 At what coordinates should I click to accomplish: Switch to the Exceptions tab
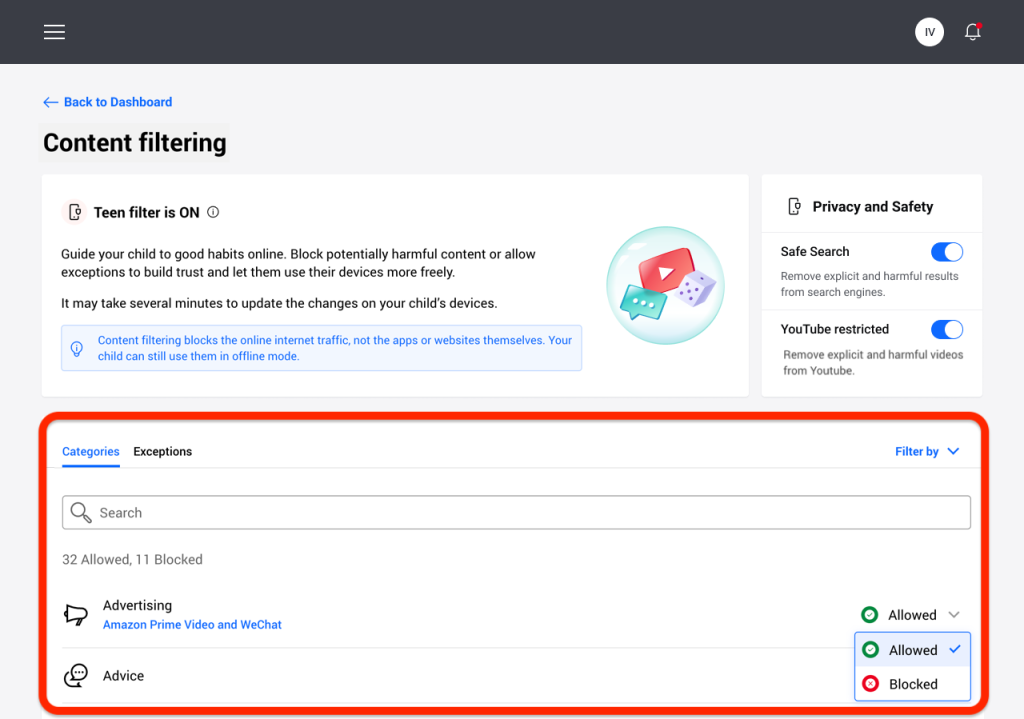pos(163,451)
